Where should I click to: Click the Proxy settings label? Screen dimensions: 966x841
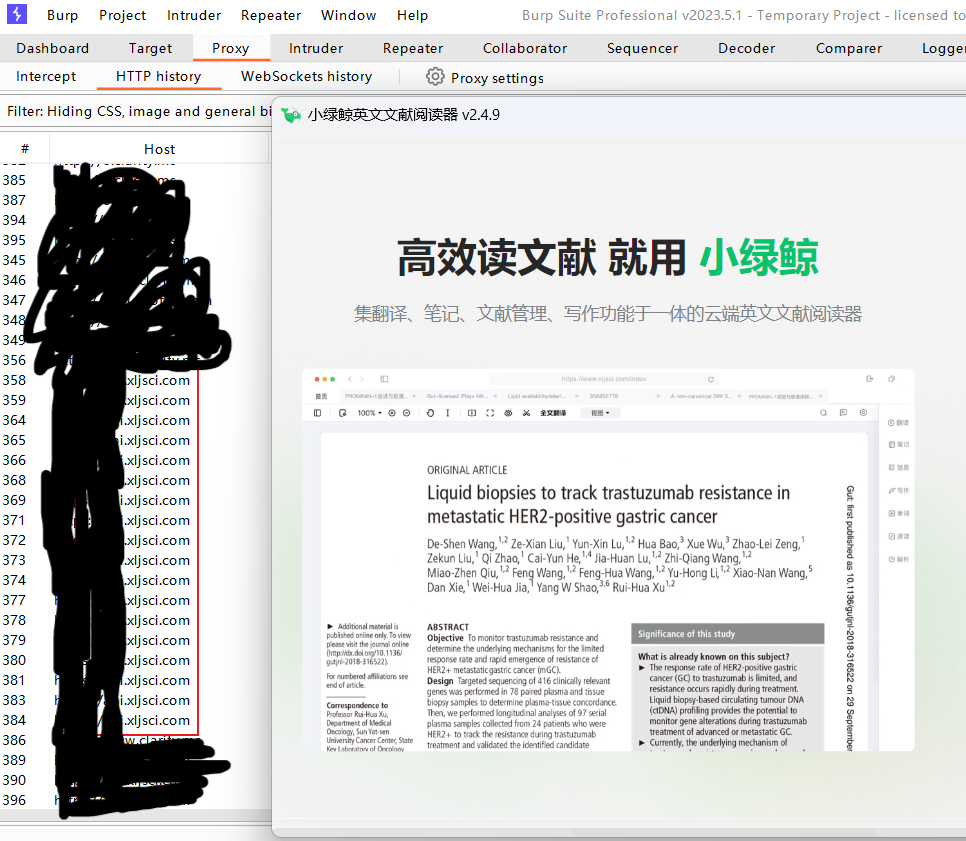497,78
